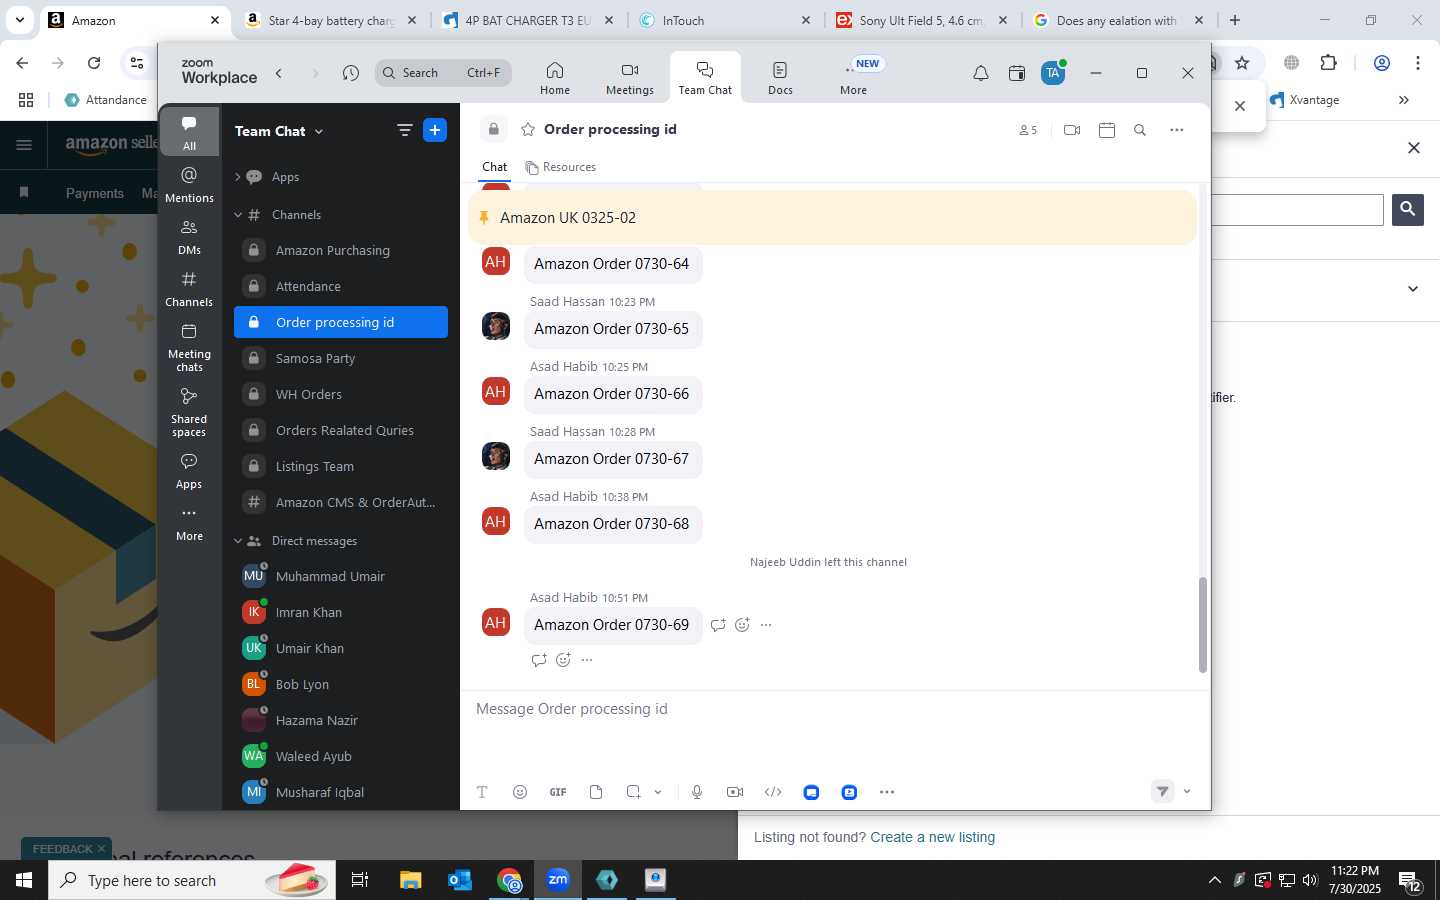This screenshot has width=1440, height=900.
Task: Open Shared spaces in the sidebar
Action: click(x=189, y=412)
